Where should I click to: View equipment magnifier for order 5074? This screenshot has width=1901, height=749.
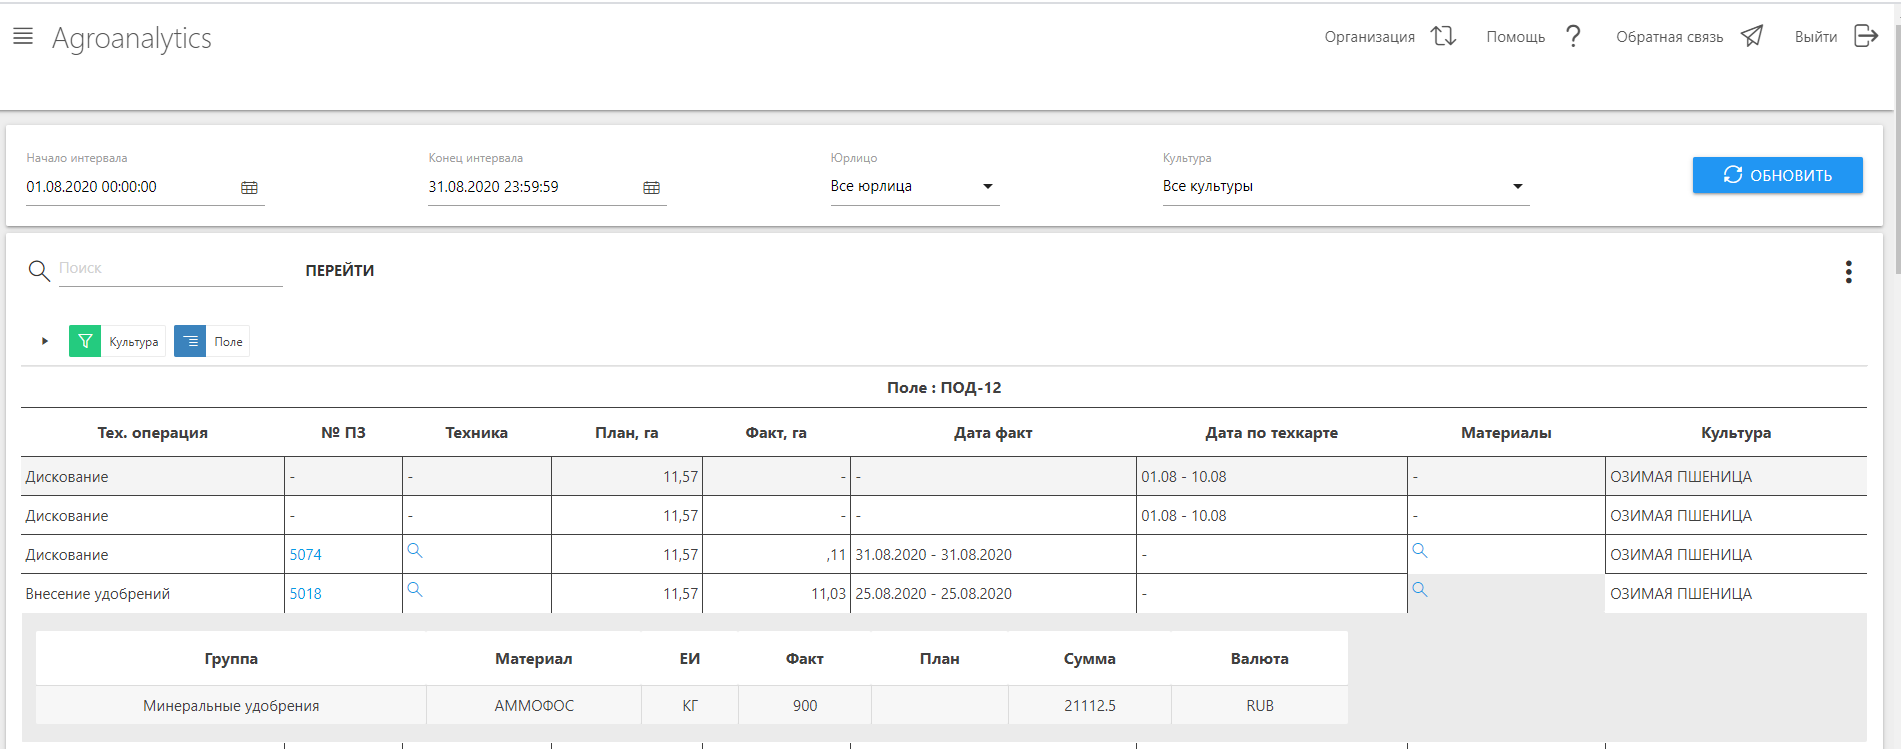[415, 551]
